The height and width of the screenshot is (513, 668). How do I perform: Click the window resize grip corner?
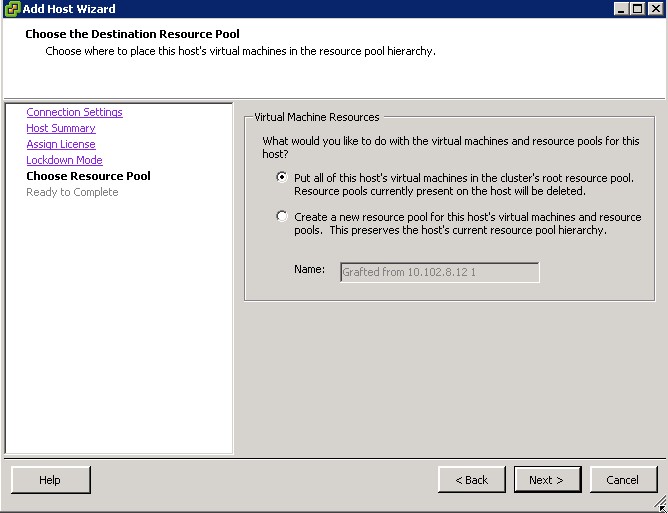pos(661,506)
